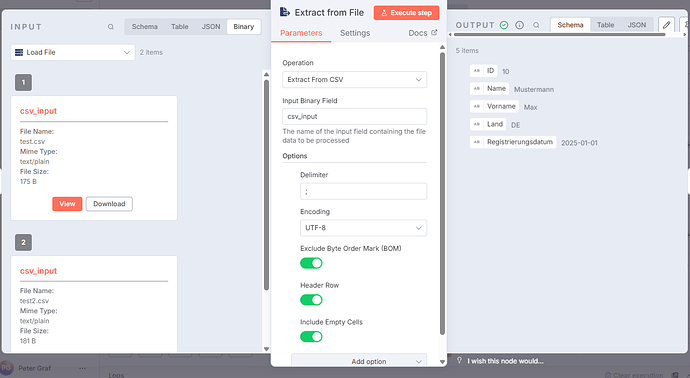Click the value 2025-01-01

tap(579, 143)
